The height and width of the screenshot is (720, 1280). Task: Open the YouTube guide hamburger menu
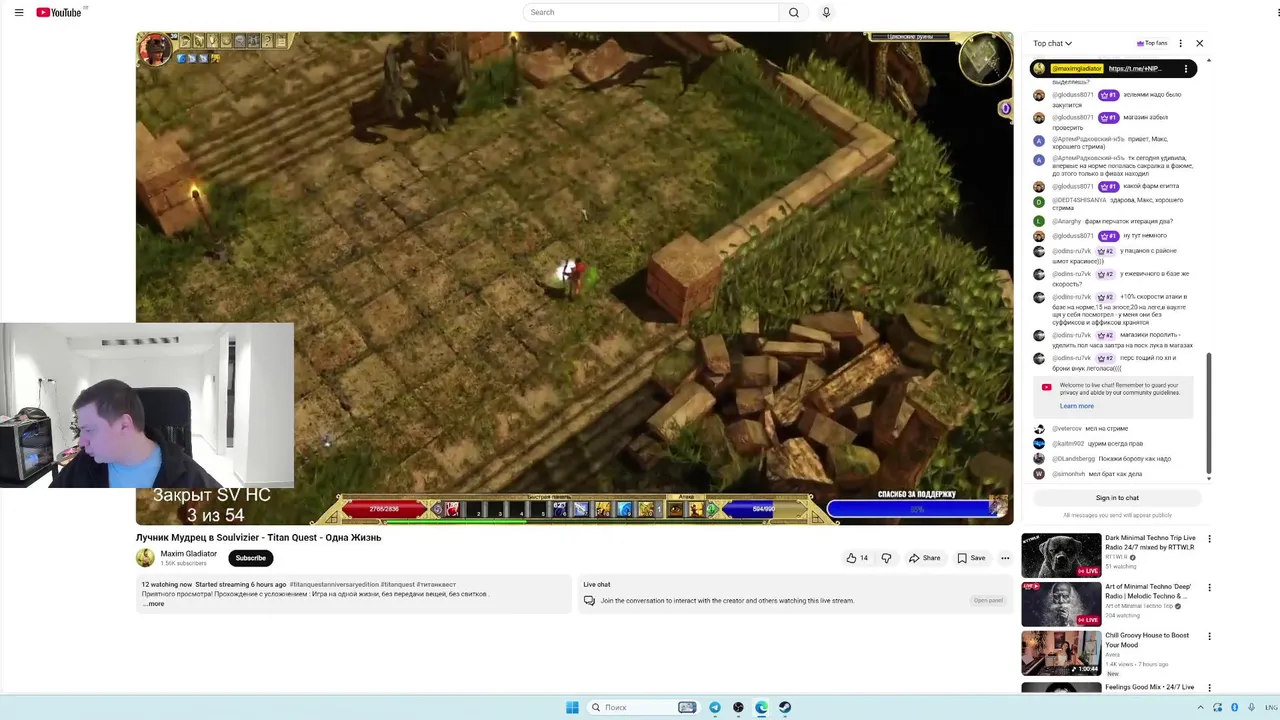point(19,12)
